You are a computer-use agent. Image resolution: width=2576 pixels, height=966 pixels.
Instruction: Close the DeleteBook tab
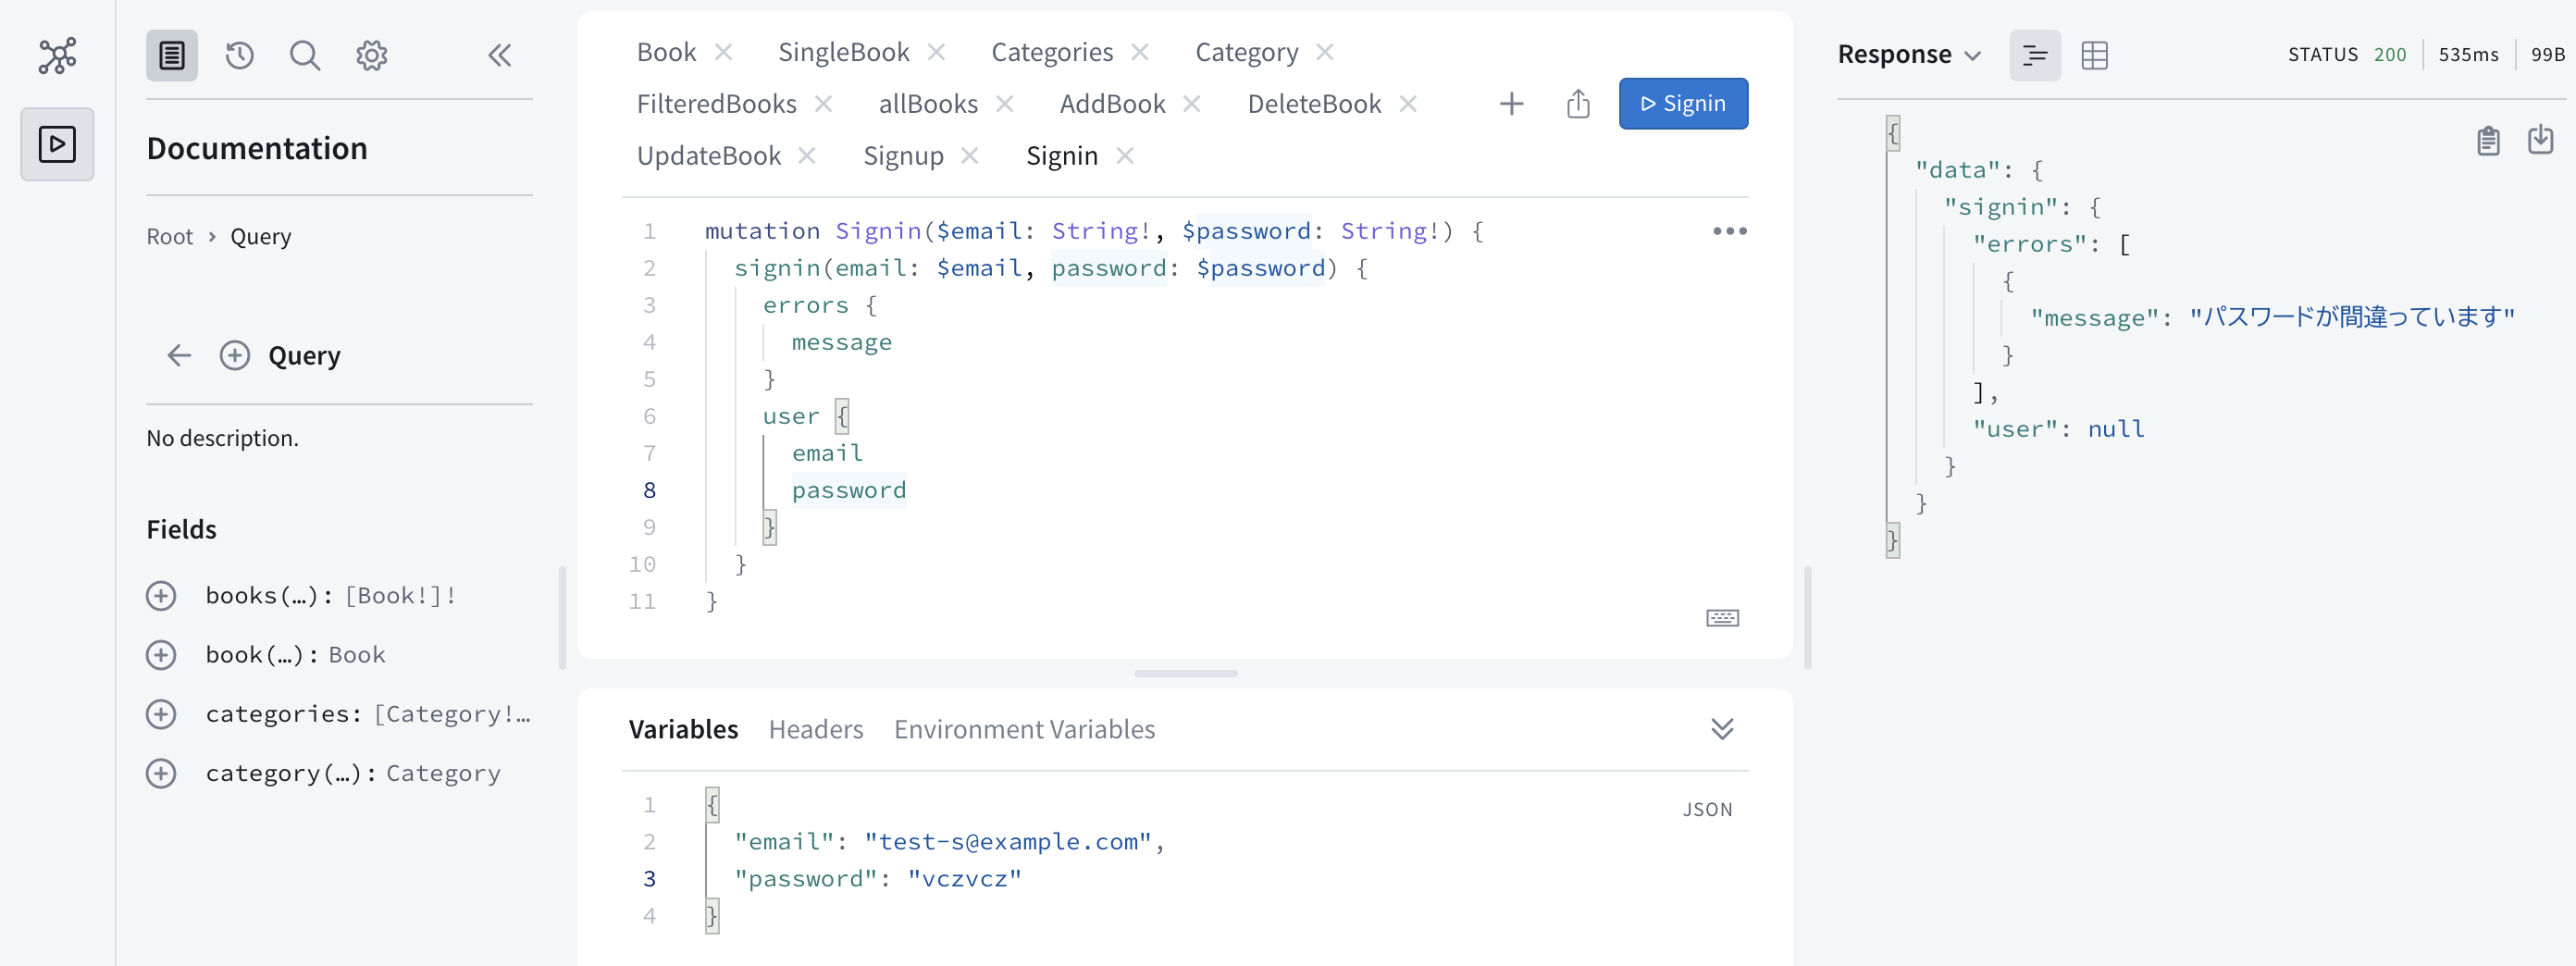click(1408, 104)
